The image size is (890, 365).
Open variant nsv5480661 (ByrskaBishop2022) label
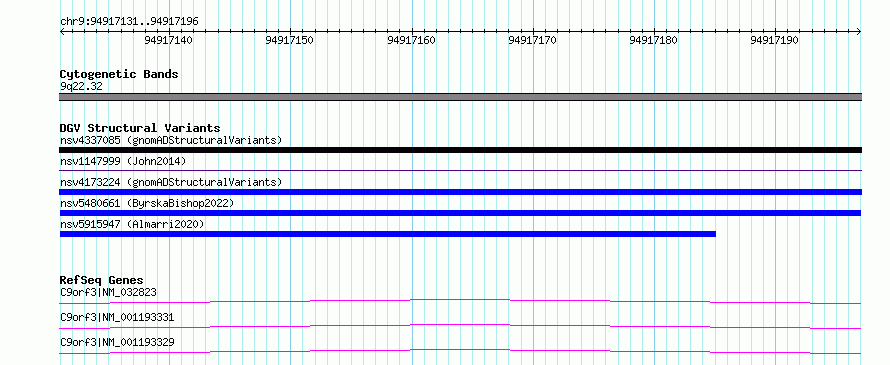pyautogui.click(x=146, y=203)
